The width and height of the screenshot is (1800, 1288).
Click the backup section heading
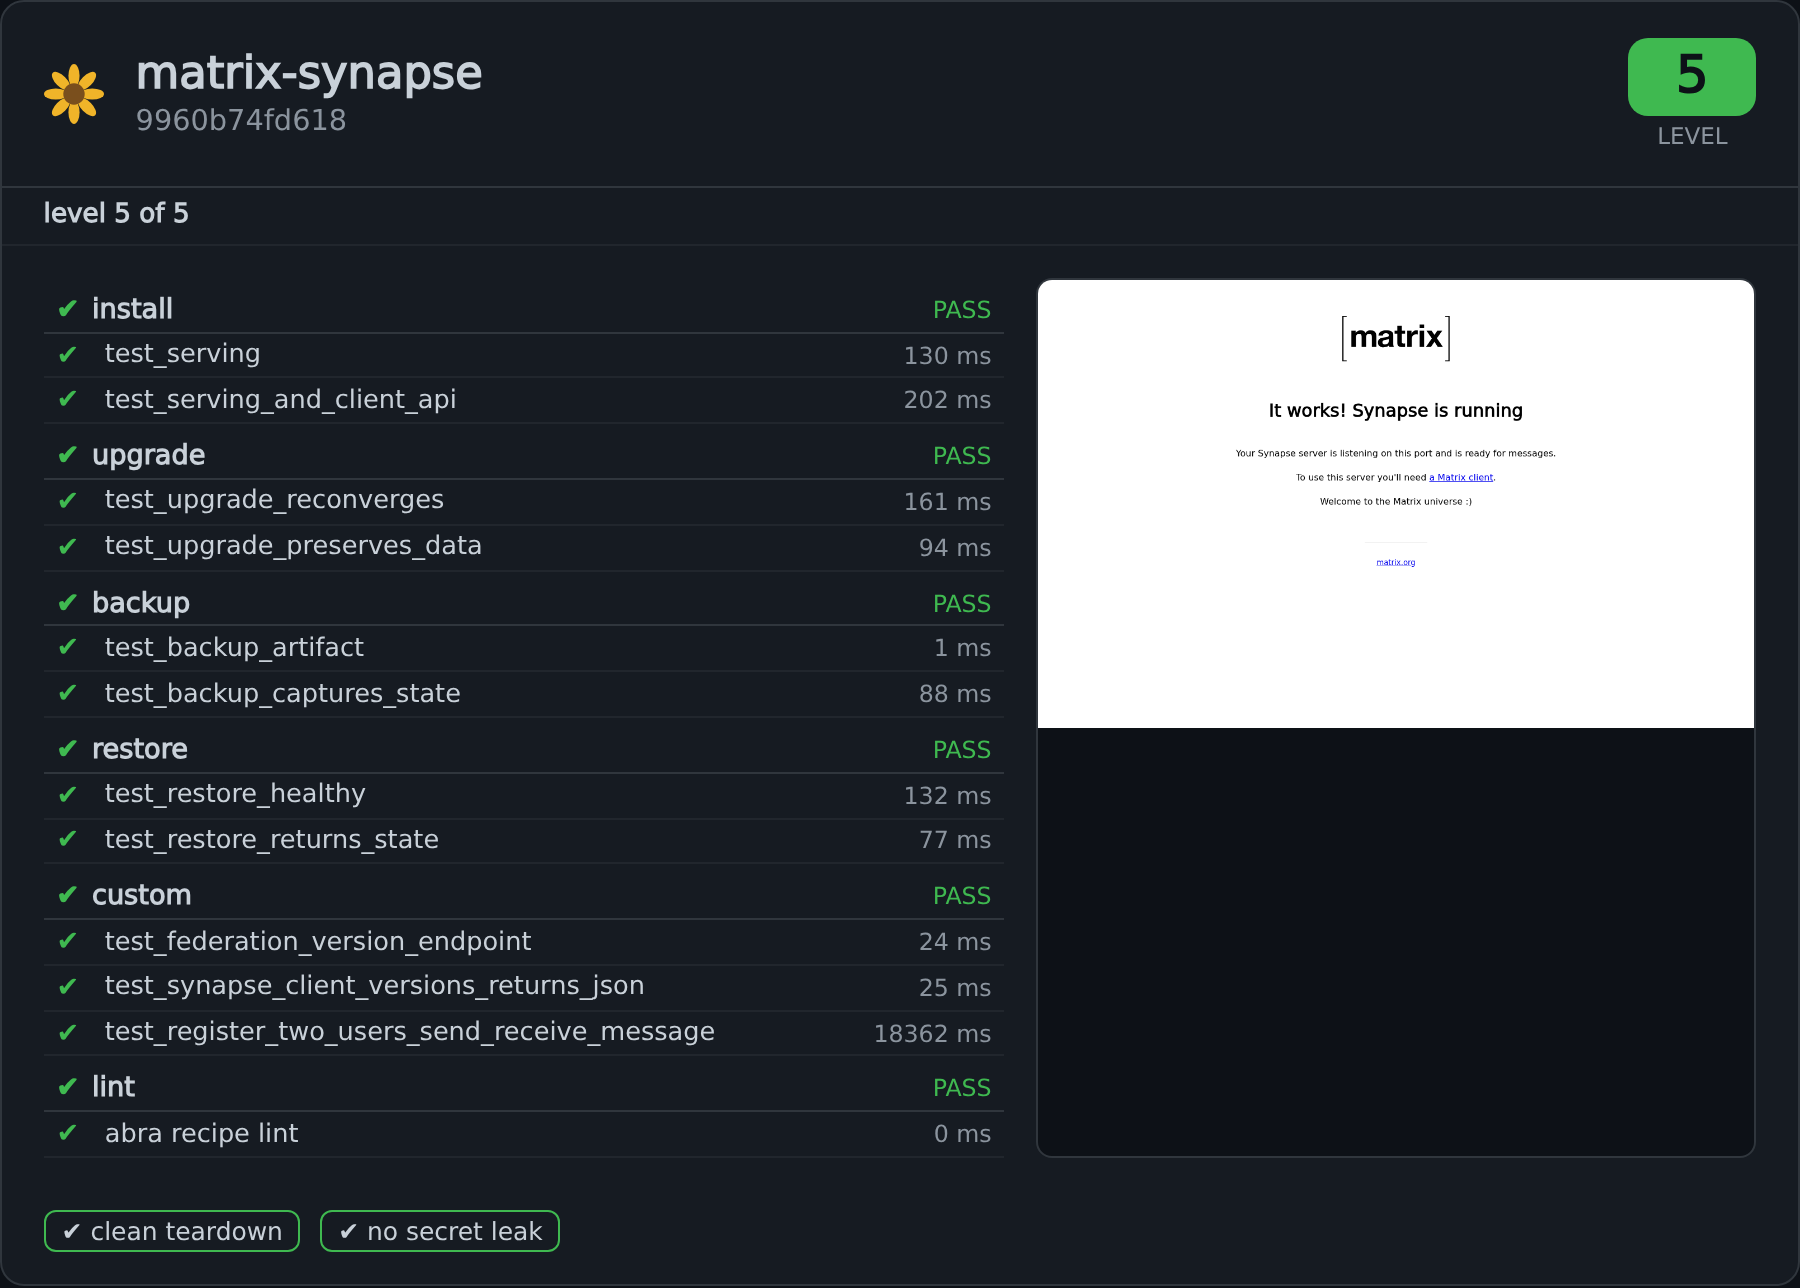[141, 603]
